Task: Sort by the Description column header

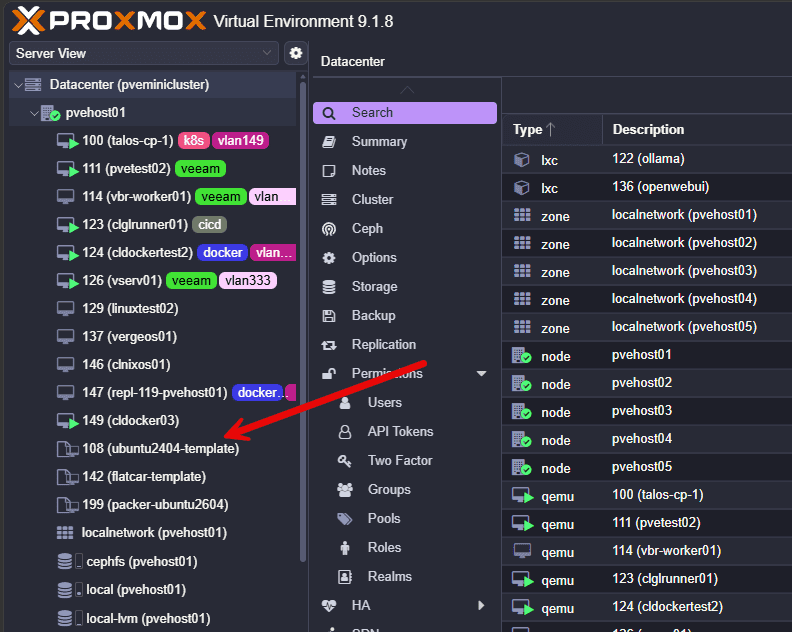Action: tap(697, 129)
